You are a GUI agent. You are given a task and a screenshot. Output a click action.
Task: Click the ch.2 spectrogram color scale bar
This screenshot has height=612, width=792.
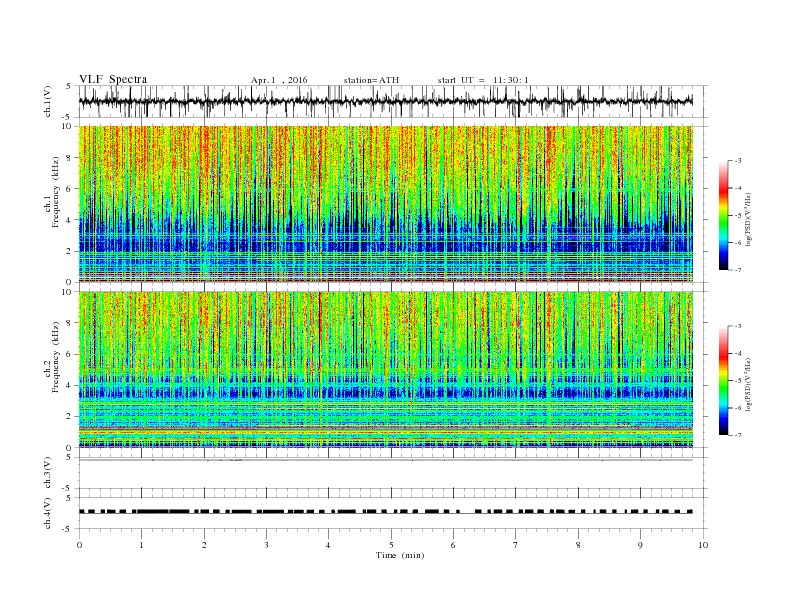723,381
